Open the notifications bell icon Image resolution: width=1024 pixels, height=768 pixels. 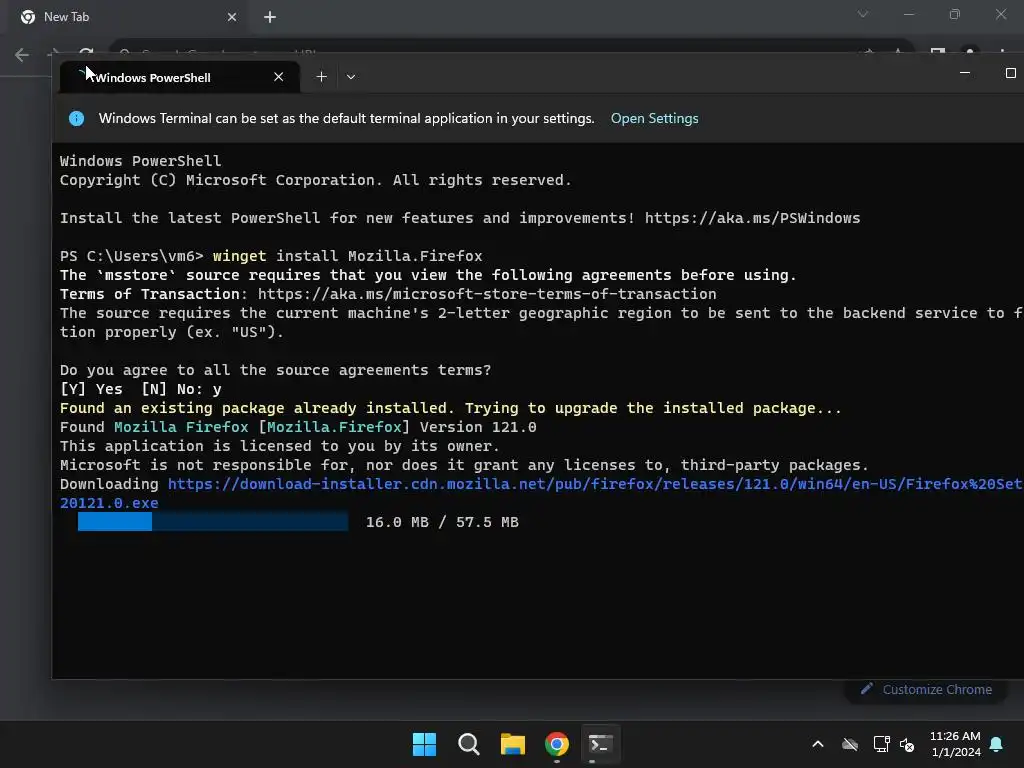(997, 744)
